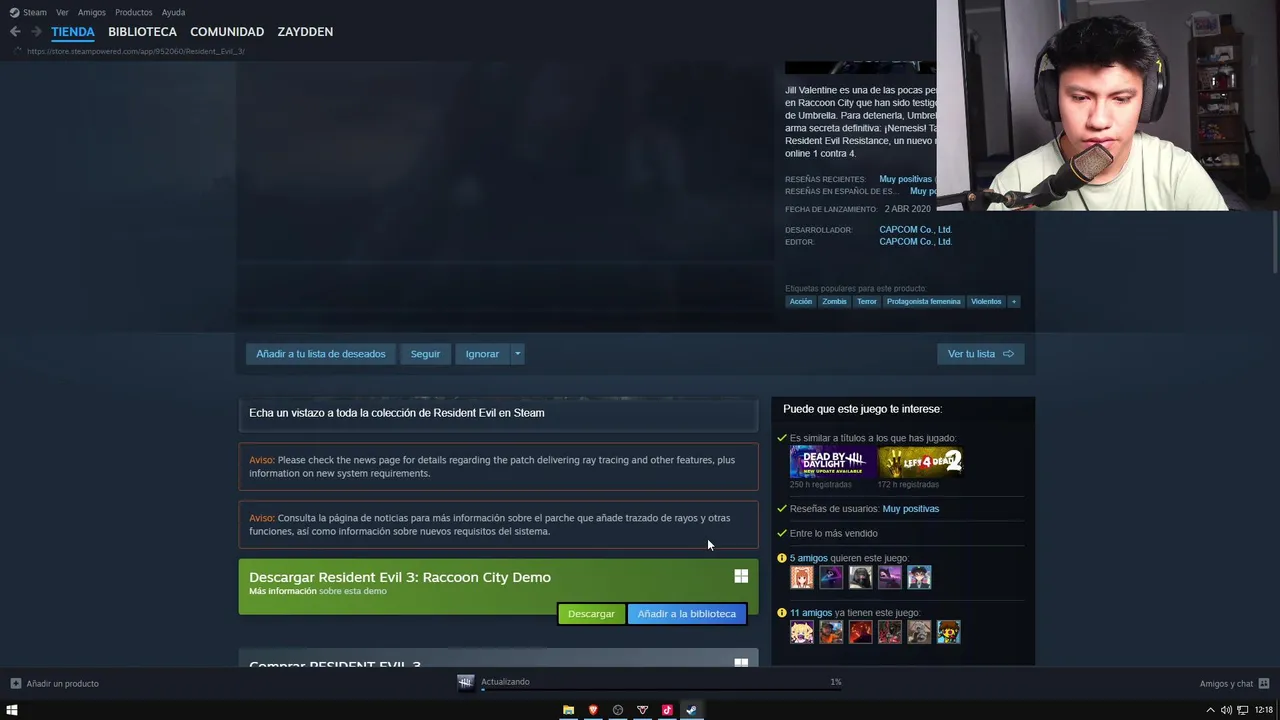Select the Terror tag
The height and width of the screenshot is (720, 1280).
[x=866, y=301]
